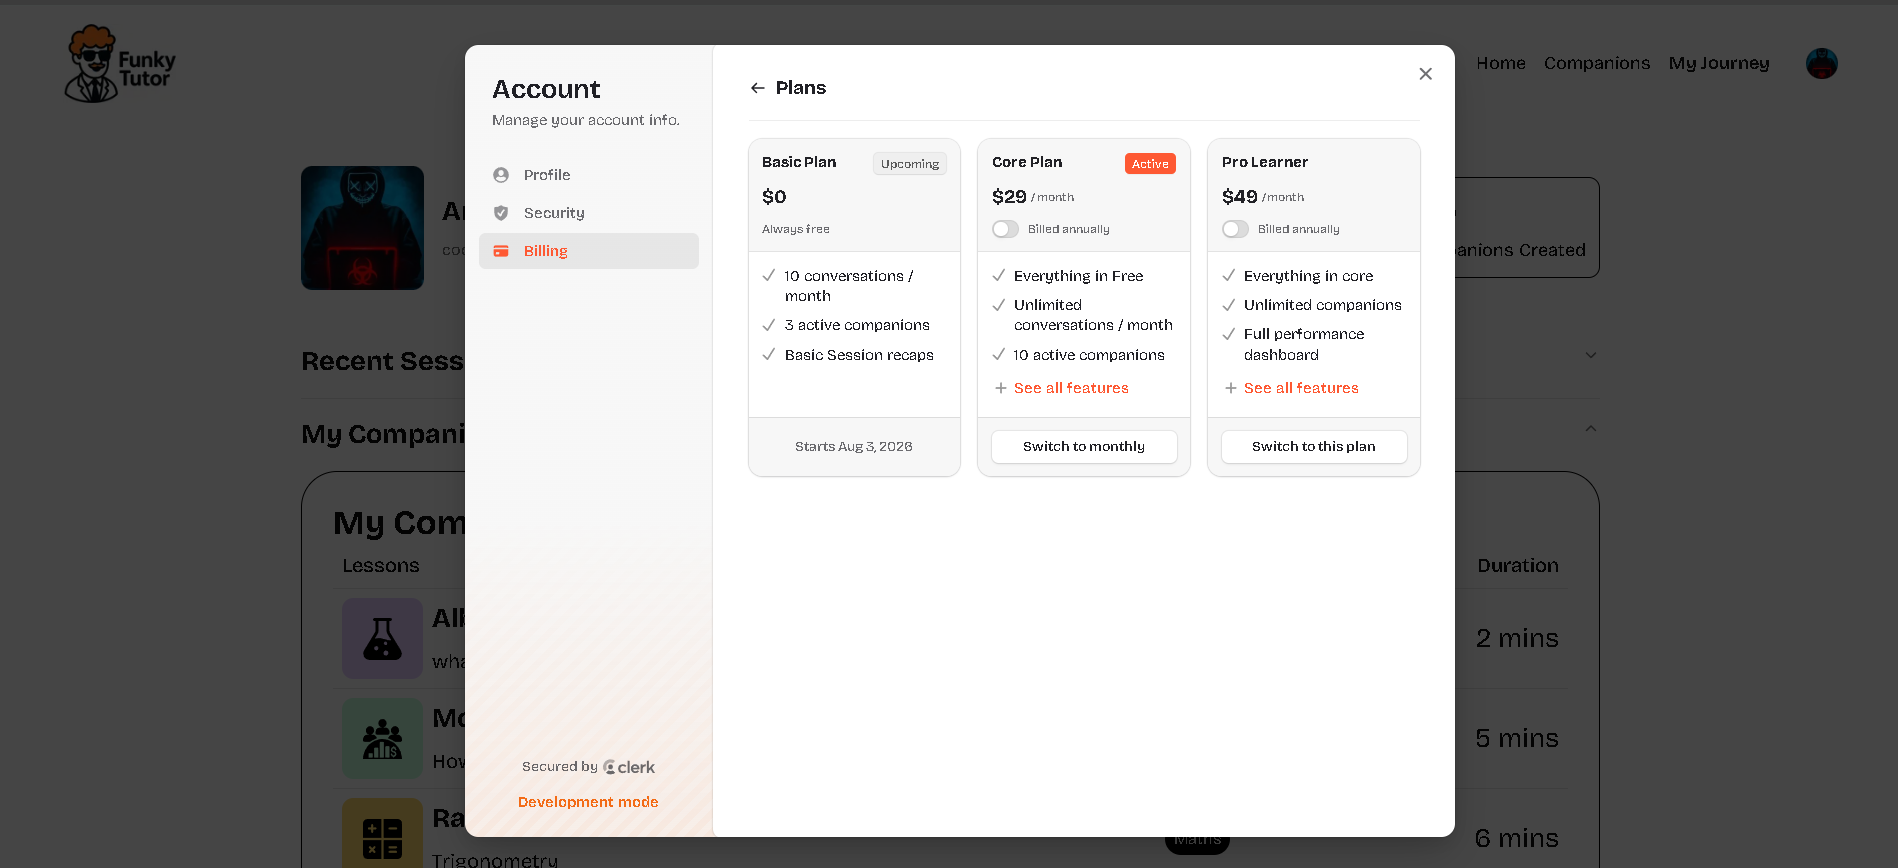This screenshot has width=1898, height=868.
Task: Click the hacker profile picture thumbnail
Action: (362, 228)
